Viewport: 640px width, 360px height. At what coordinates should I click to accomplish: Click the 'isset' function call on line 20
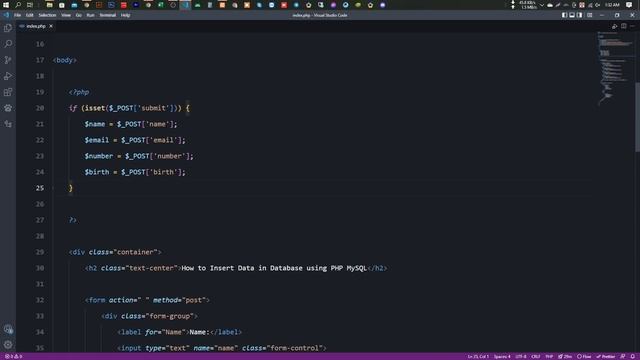(x=95, y=108)
